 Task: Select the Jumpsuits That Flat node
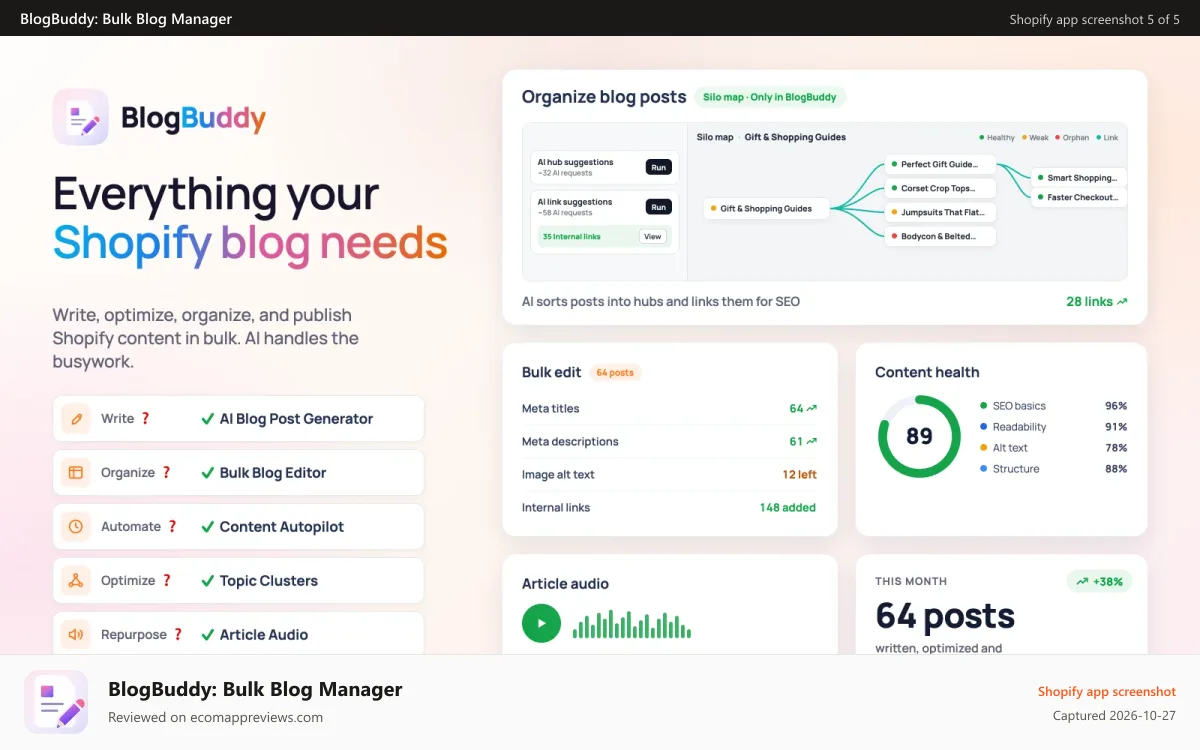click(x=941, y=212)
